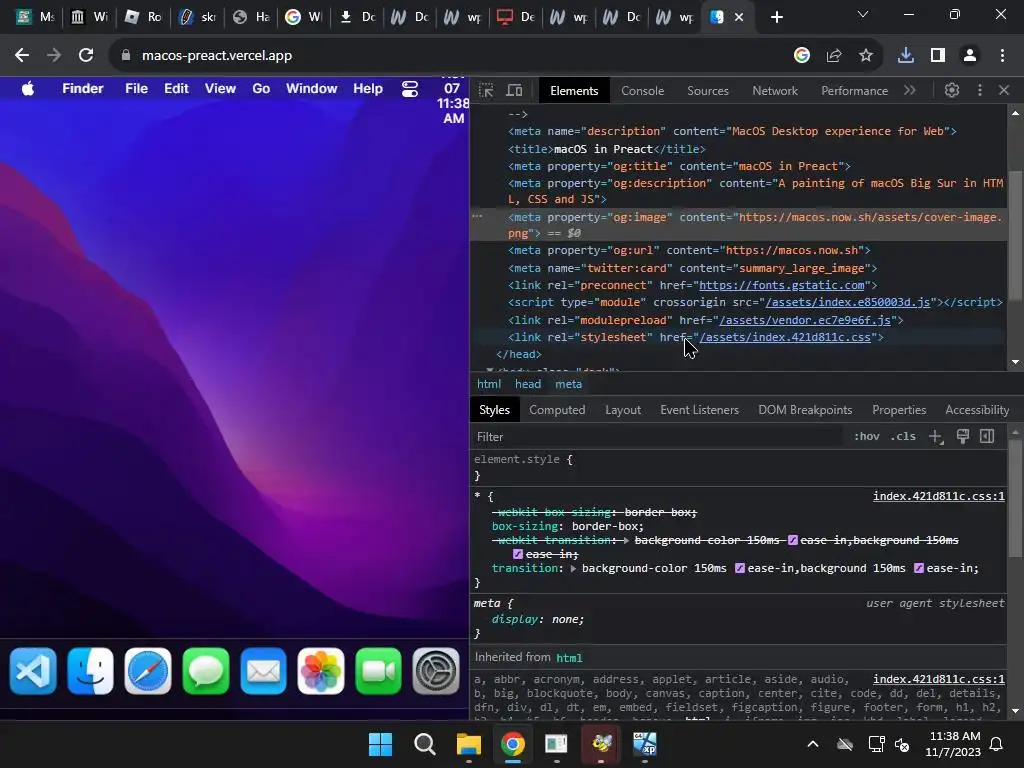
Task: Launch Safari from the dock
Action: 148,671
